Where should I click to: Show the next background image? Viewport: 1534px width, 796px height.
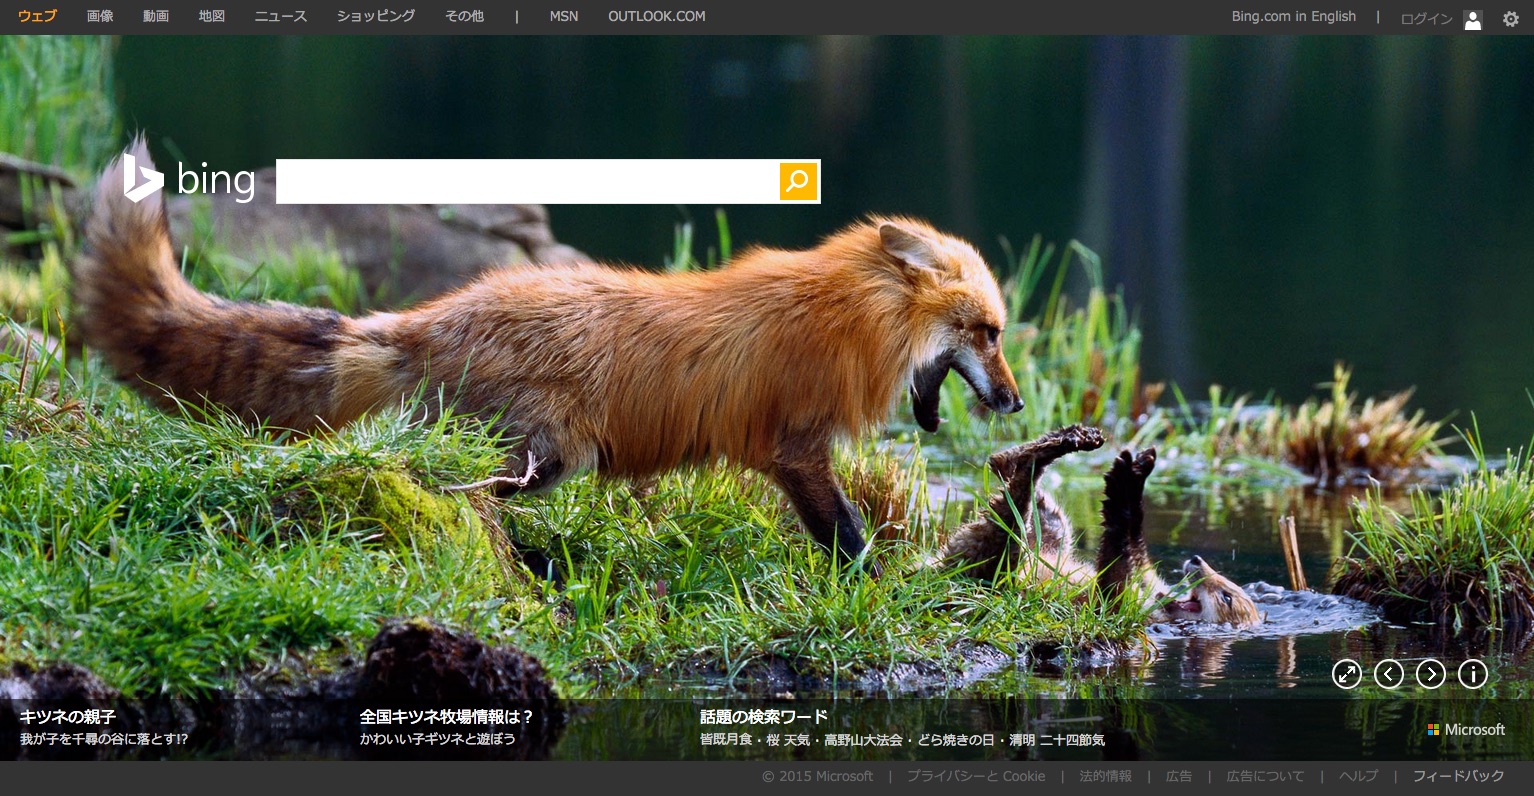pos(1431,674)
